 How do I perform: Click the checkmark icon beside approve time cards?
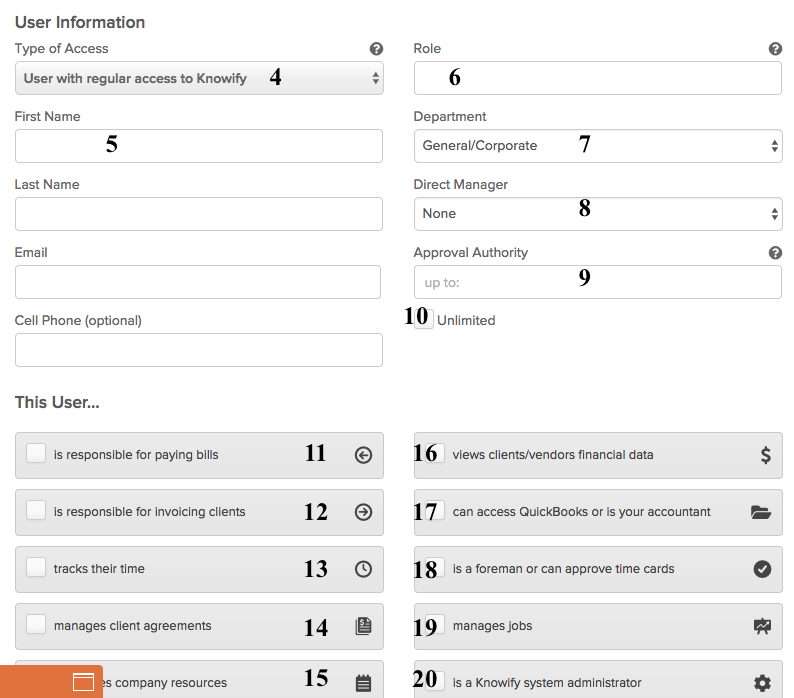pyautogui.click(x=762, y=569)
